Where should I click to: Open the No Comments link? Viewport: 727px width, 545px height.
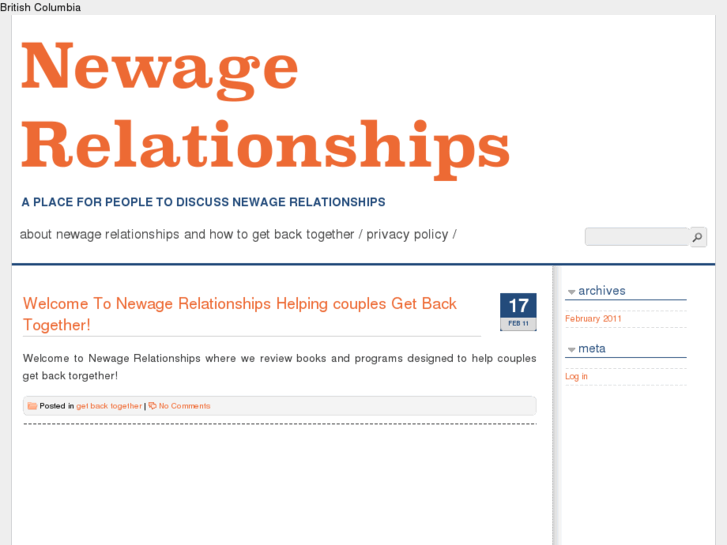coord(185,406)
